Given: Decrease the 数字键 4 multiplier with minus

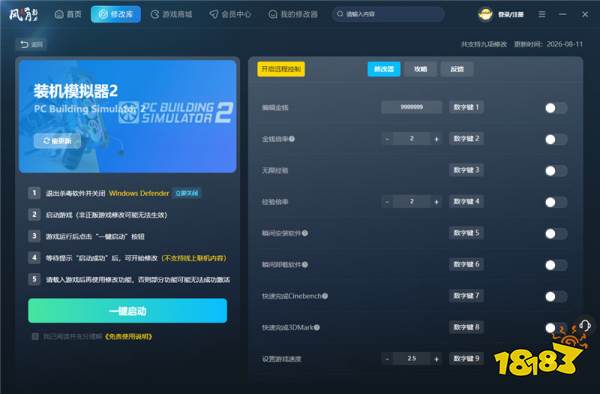Looking at the screenshot, I should tap(387, 202).
